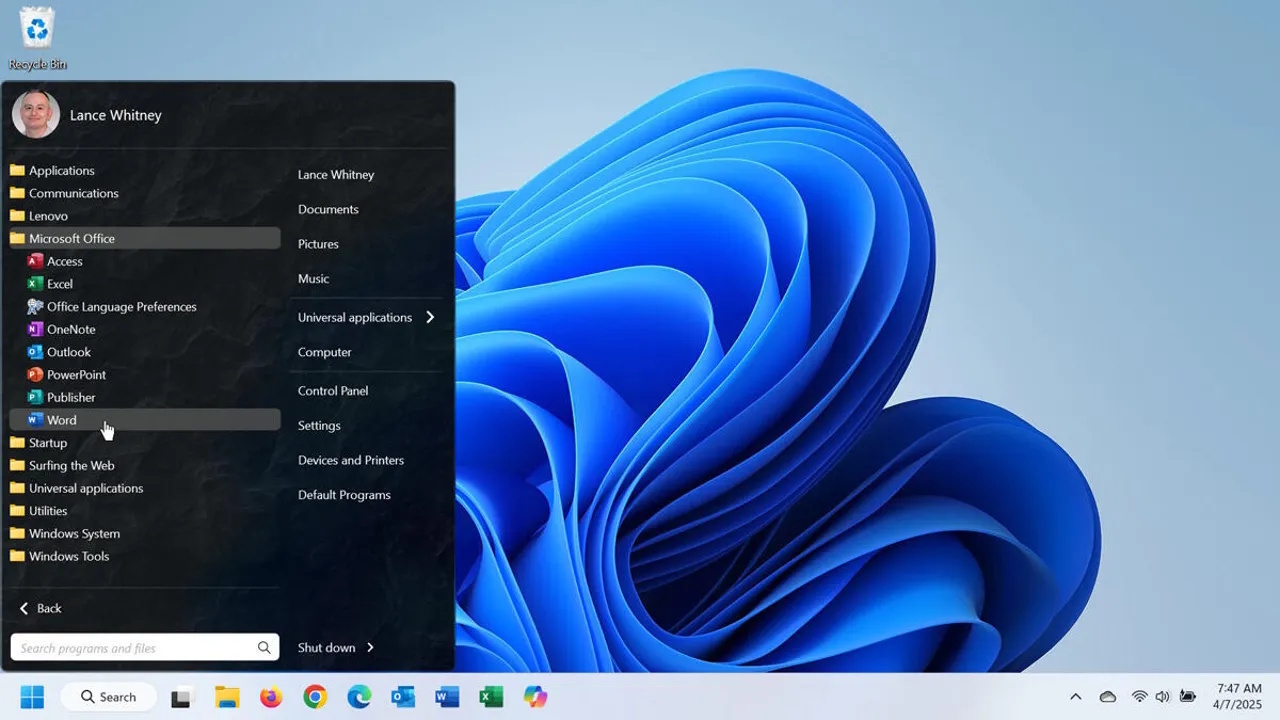Open Access from Microsoft Office folder
This screenshot has height=720, width=1280.
click(64, 261)
